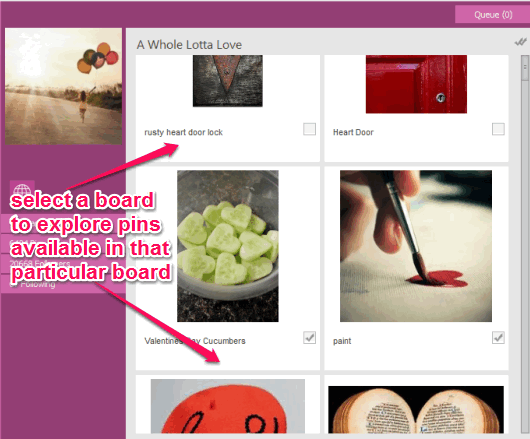Uncheck the Valentines Day Cucumbers checkbox
This screenshot has width=530, height=439.
point(309,338)
